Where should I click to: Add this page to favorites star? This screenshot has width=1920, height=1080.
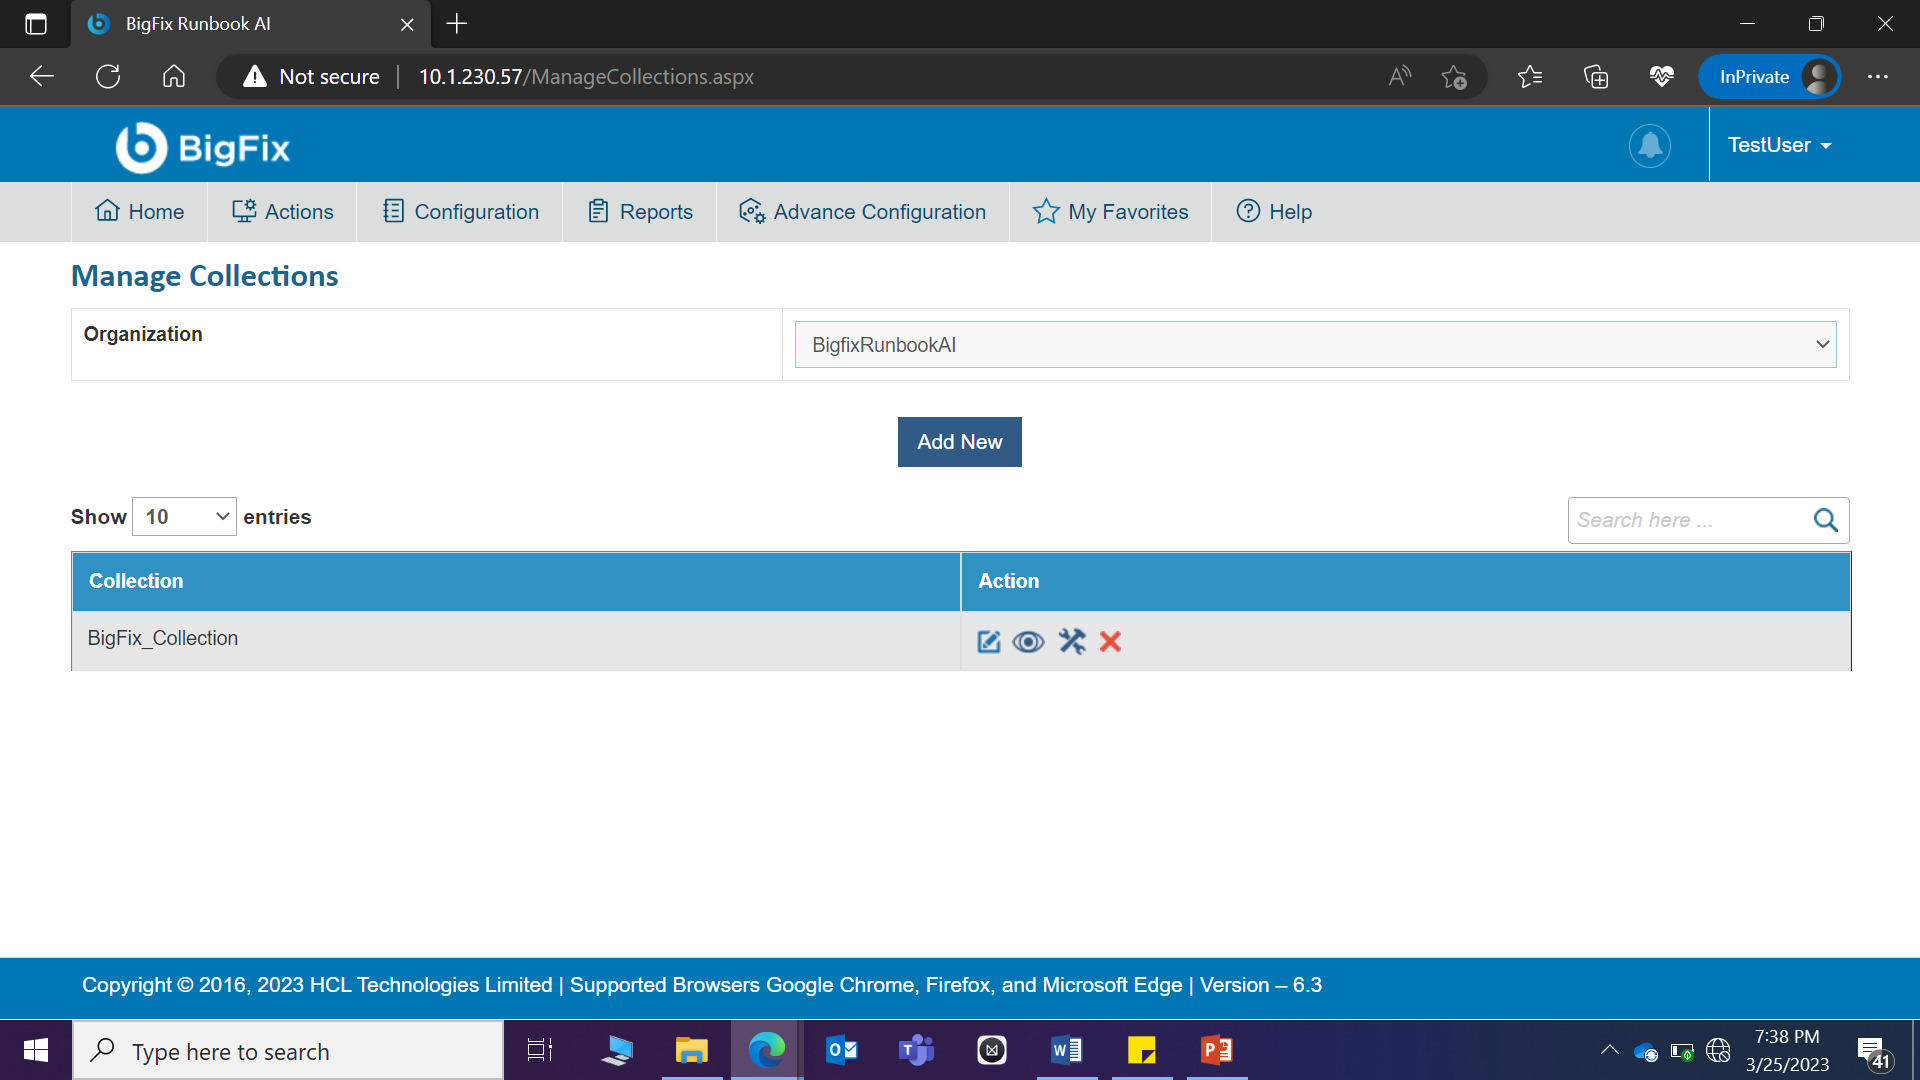click(x=1454, y=77)
